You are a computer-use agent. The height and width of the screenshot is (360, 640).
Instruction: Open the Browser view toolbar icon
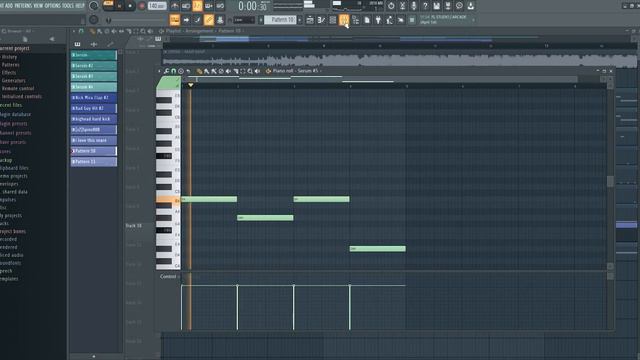pyautogui.click(x=356, y=20)
